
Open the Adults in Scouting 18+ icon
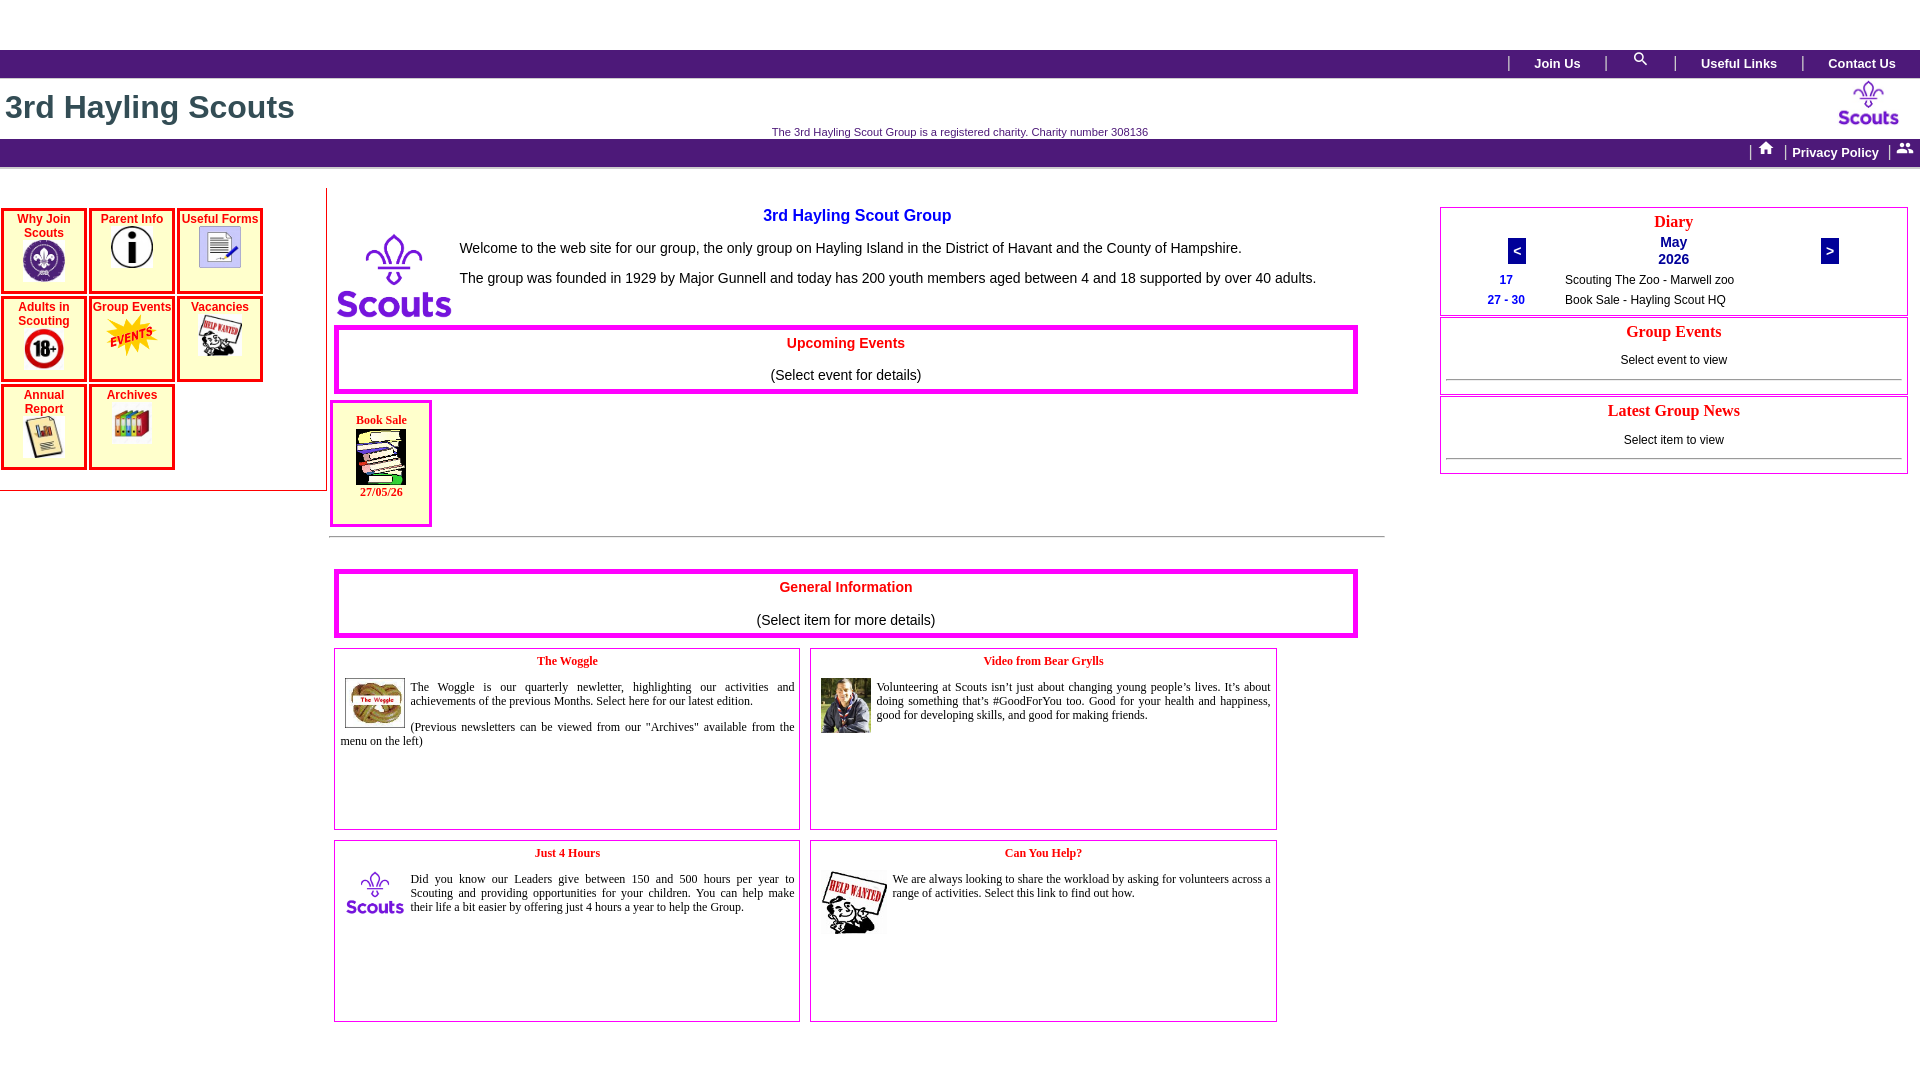click(x=44, y=349)
